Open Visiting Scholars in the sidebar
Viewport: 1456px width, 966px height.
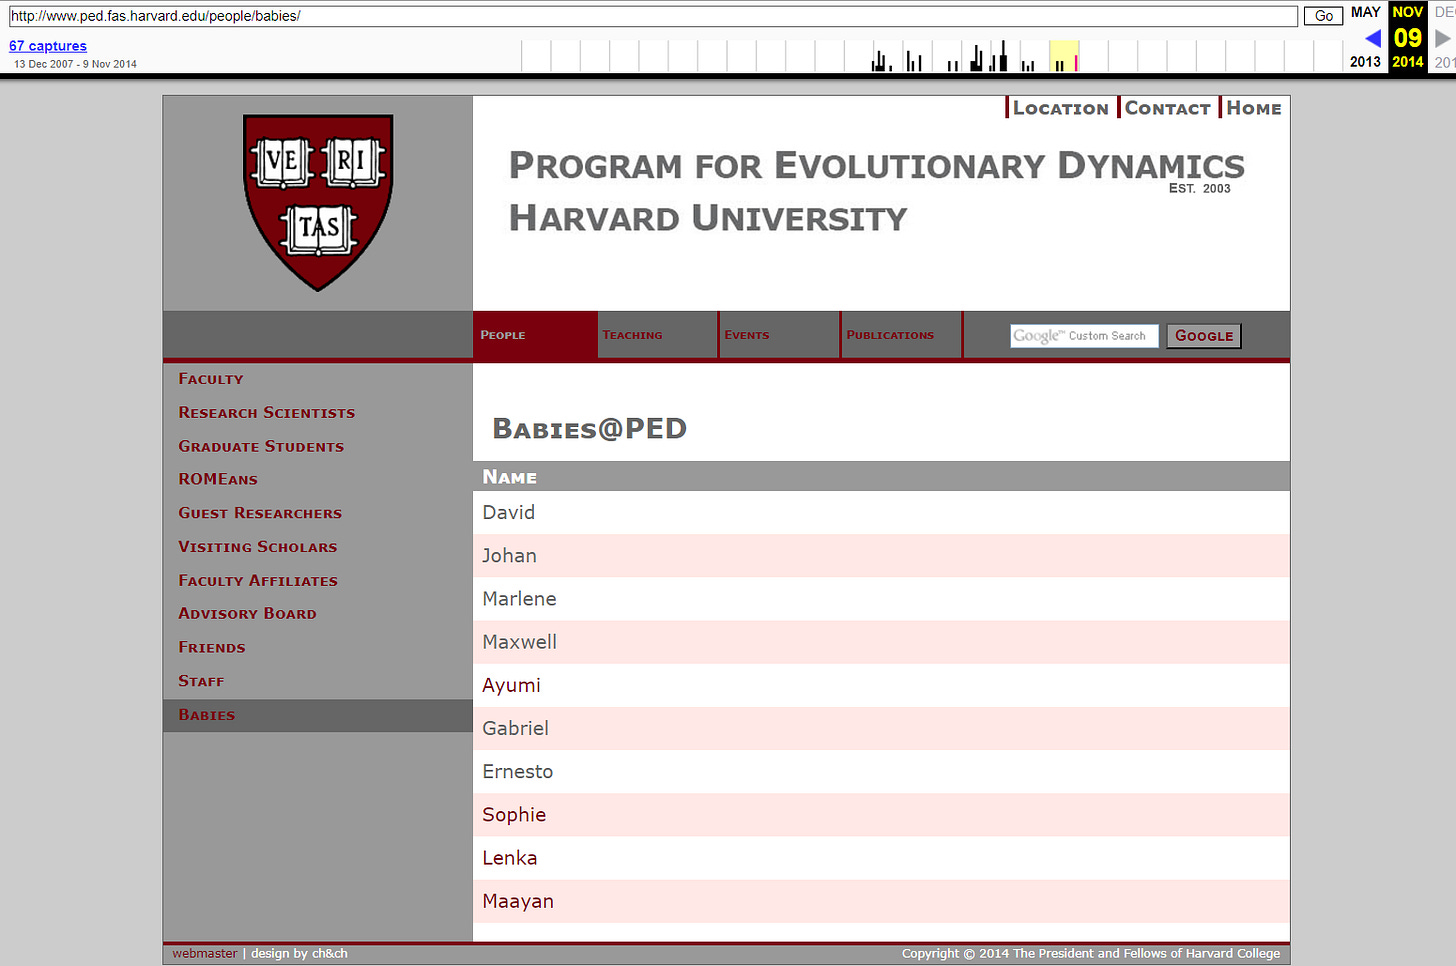[x=258, y=548]
